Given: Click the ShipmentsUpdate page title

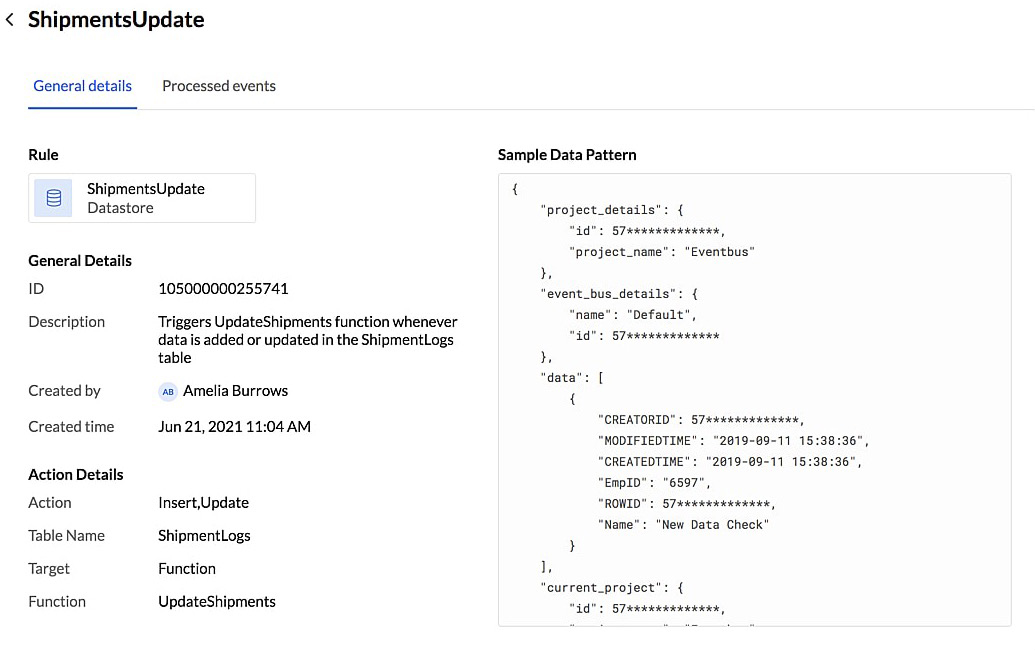Looking at the screenshot, I should 116,20.
